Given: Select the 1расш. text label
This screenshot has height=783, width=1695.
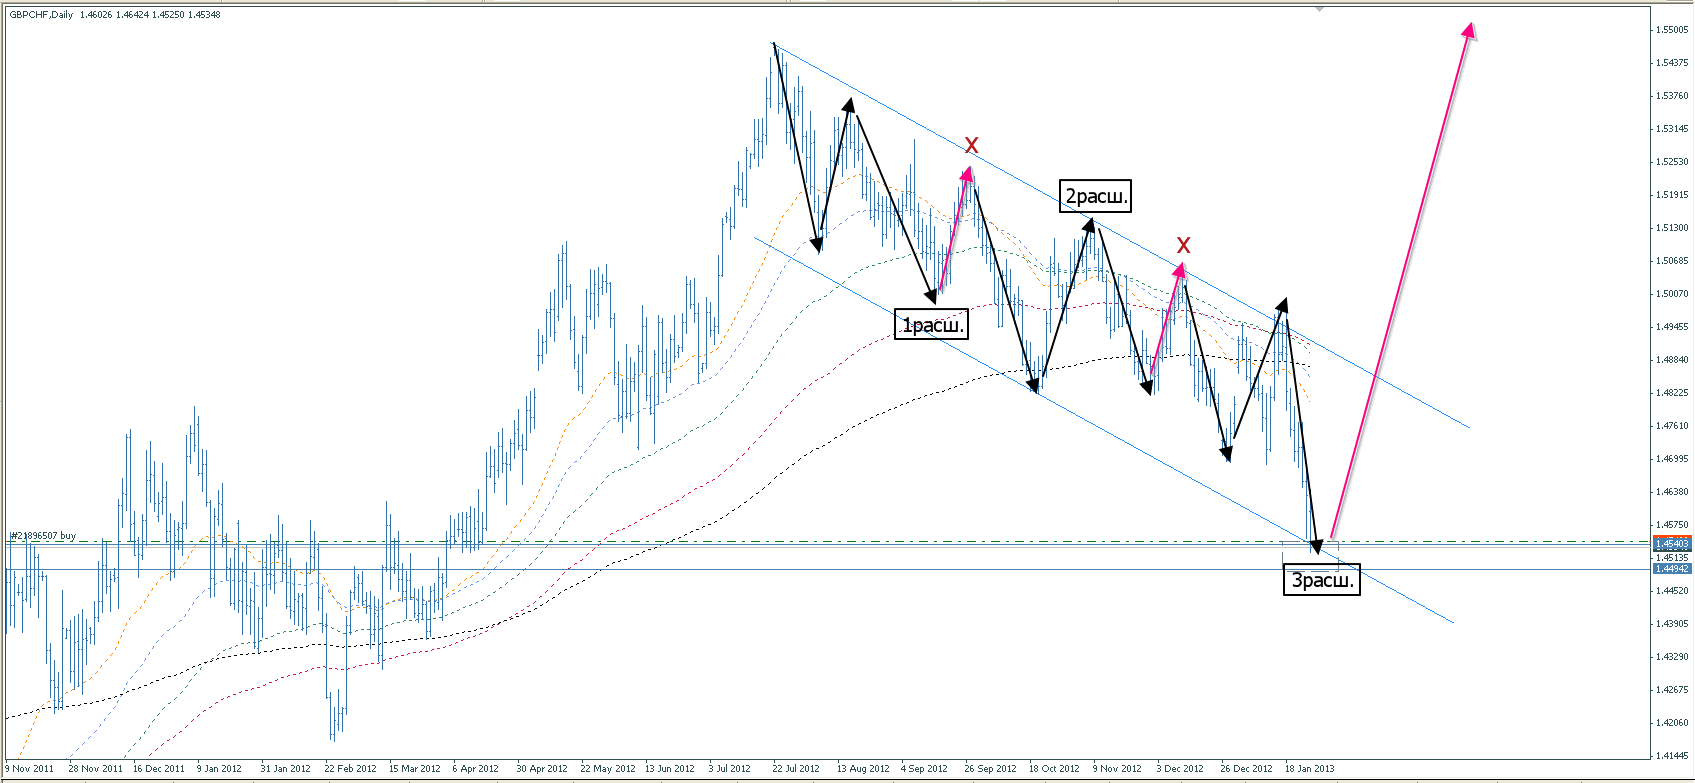Looking at the screenshot, I should [x=932, y=325].
